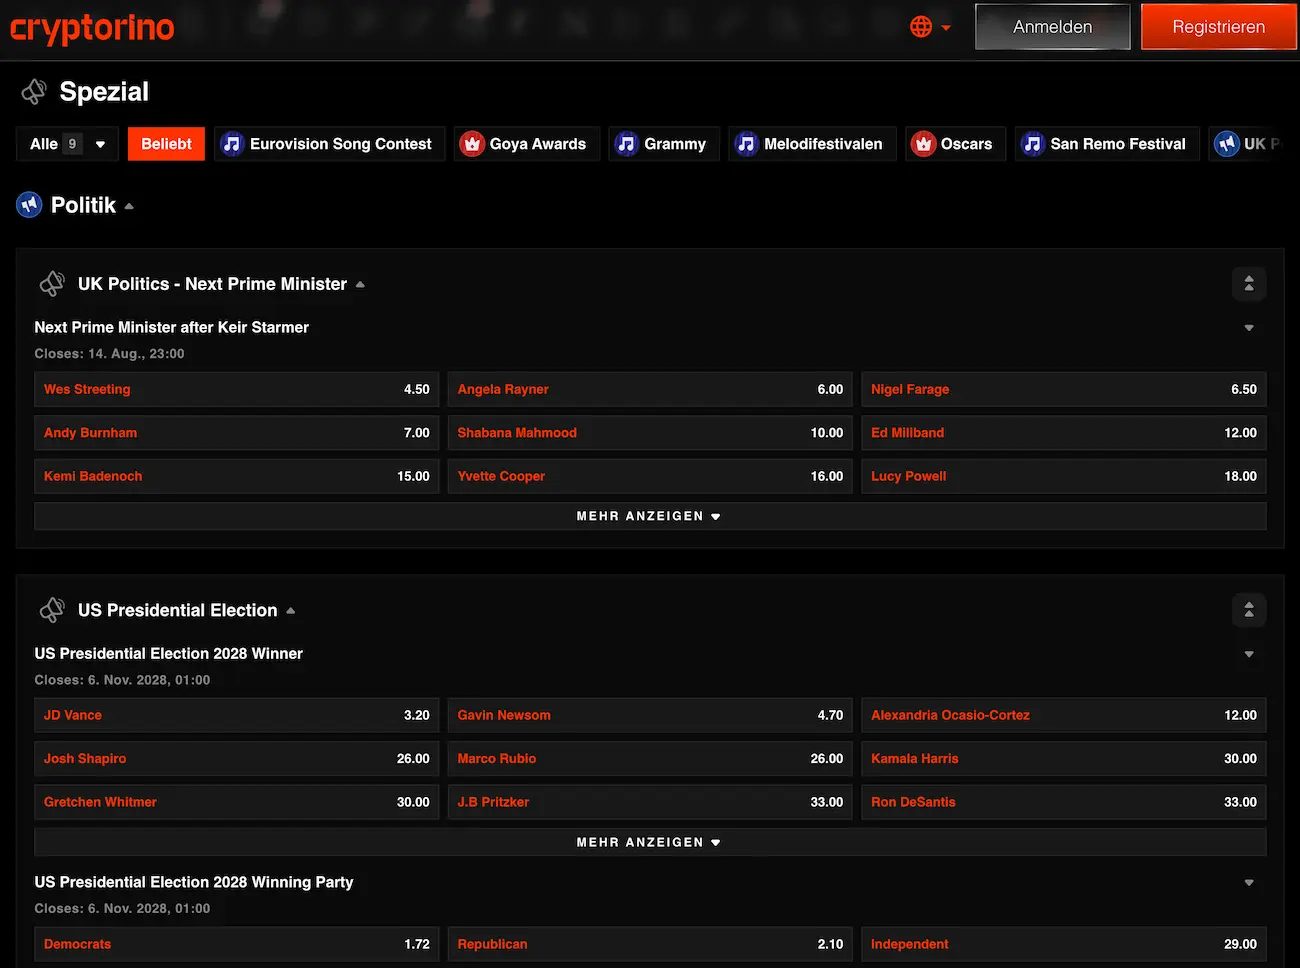
Task: Toggle the US Presidential Election sort button
Action: click(x=1248, y=610)
